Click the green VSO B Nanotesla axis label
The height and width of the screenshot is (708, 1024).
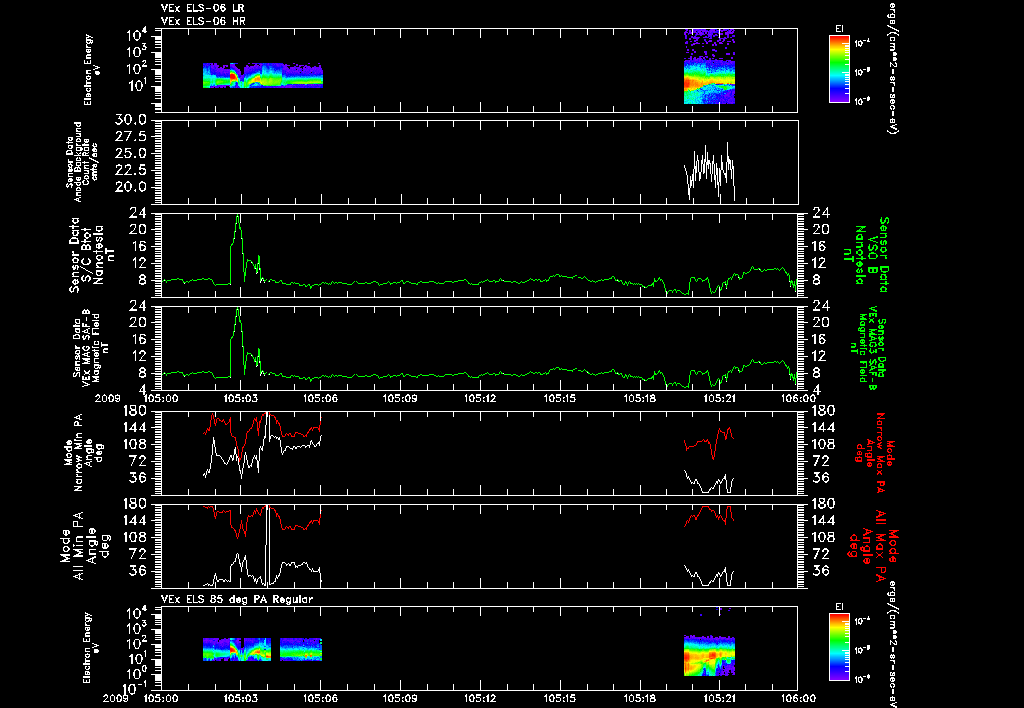coord(872,255)
